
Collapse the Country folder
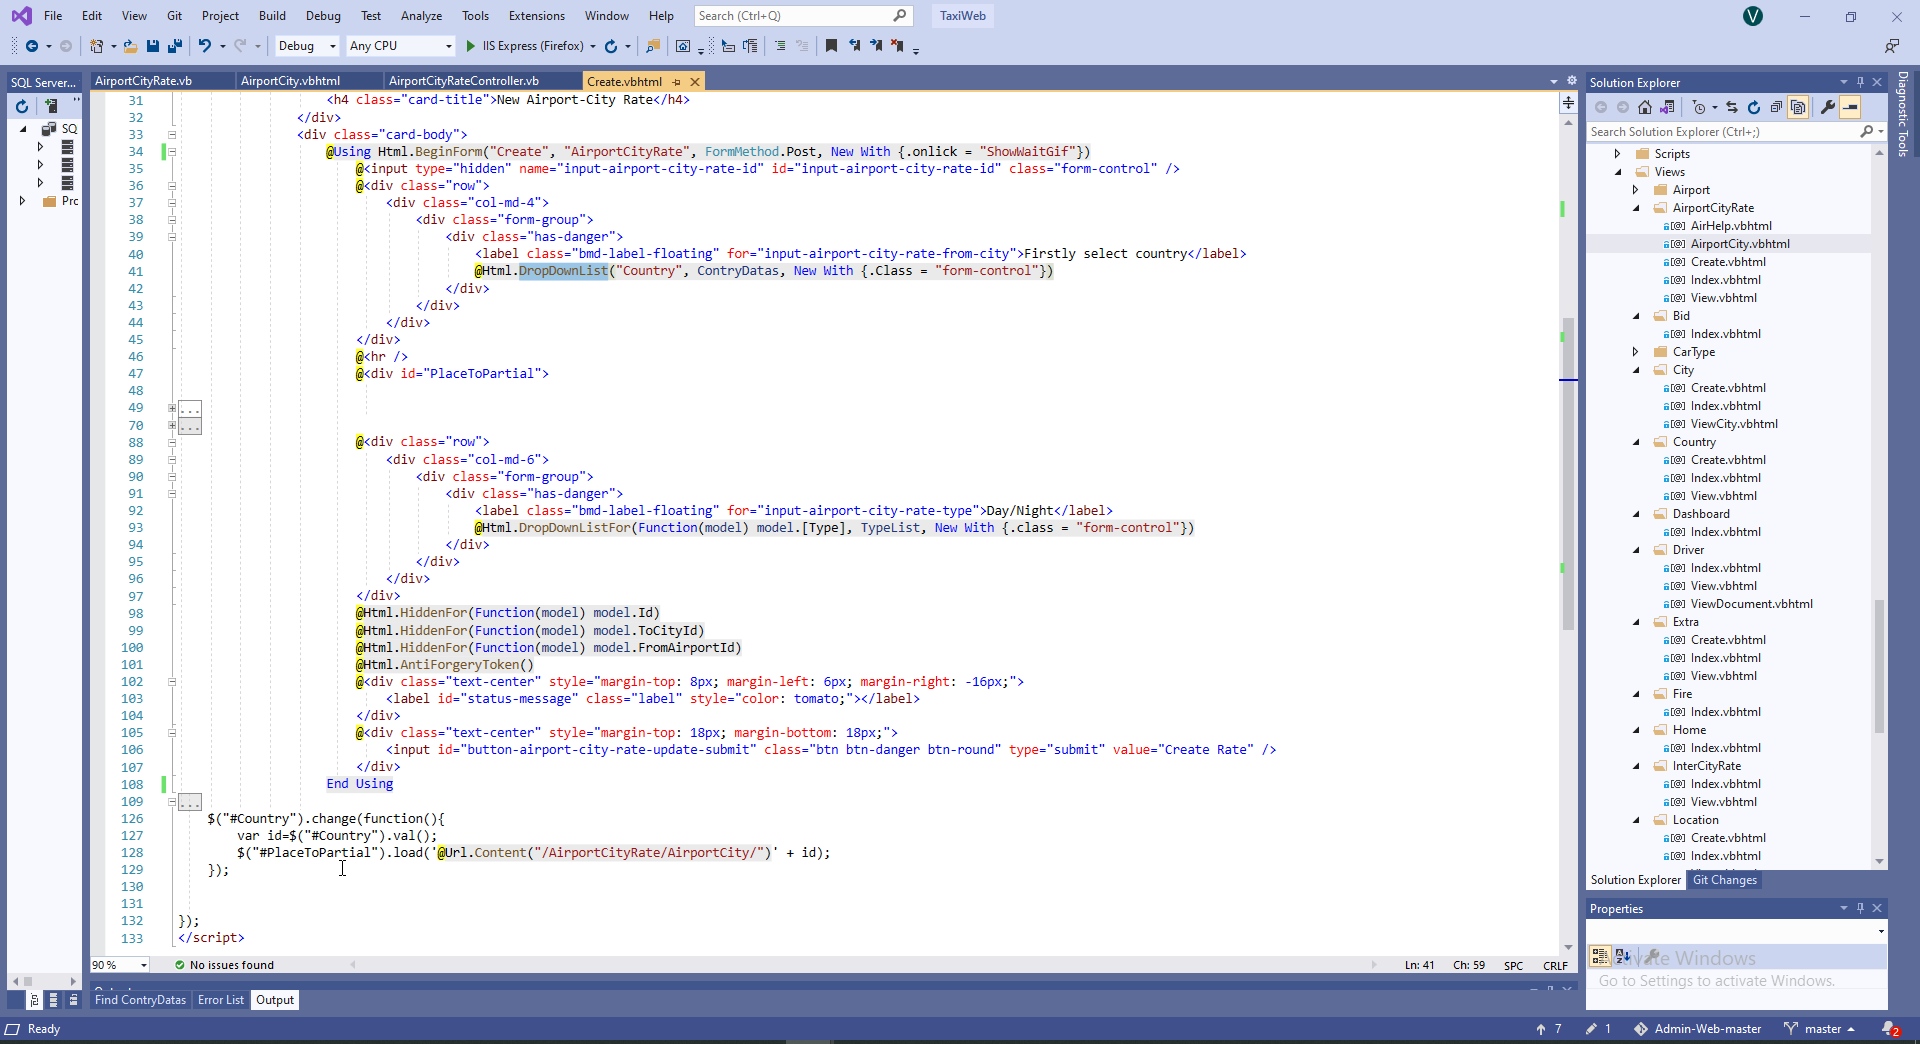(x=1637, y=442)
